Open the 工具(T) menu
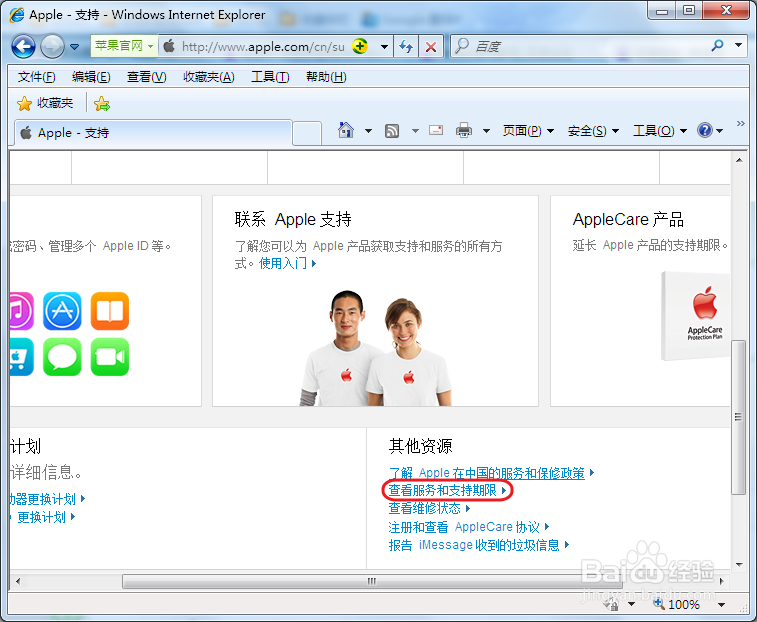This screenshot has width=757, height=622. 270,77
